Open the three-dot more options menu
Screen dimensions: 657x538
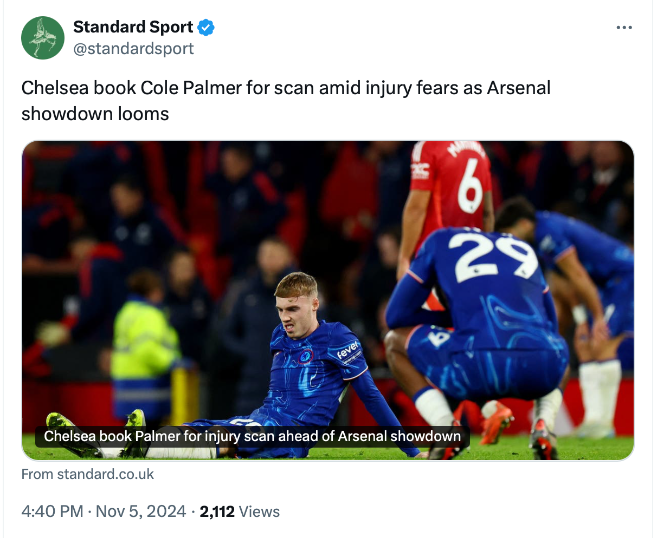point(624,27)
